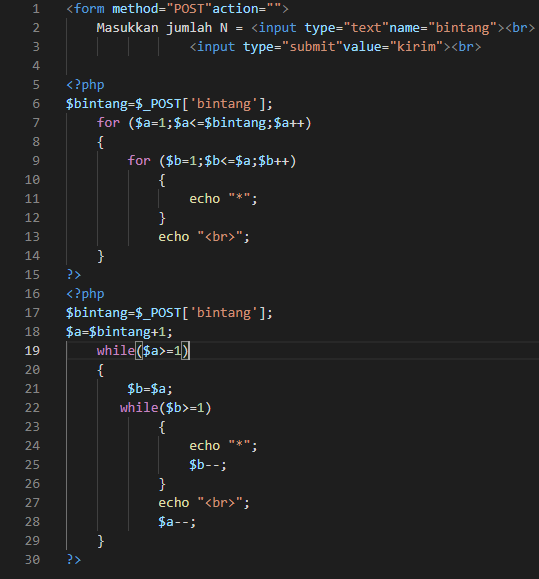This screenshot has width=539, height=579.
Task: Click '$_POST' on line 6
Action: click(x=158, y=104)
